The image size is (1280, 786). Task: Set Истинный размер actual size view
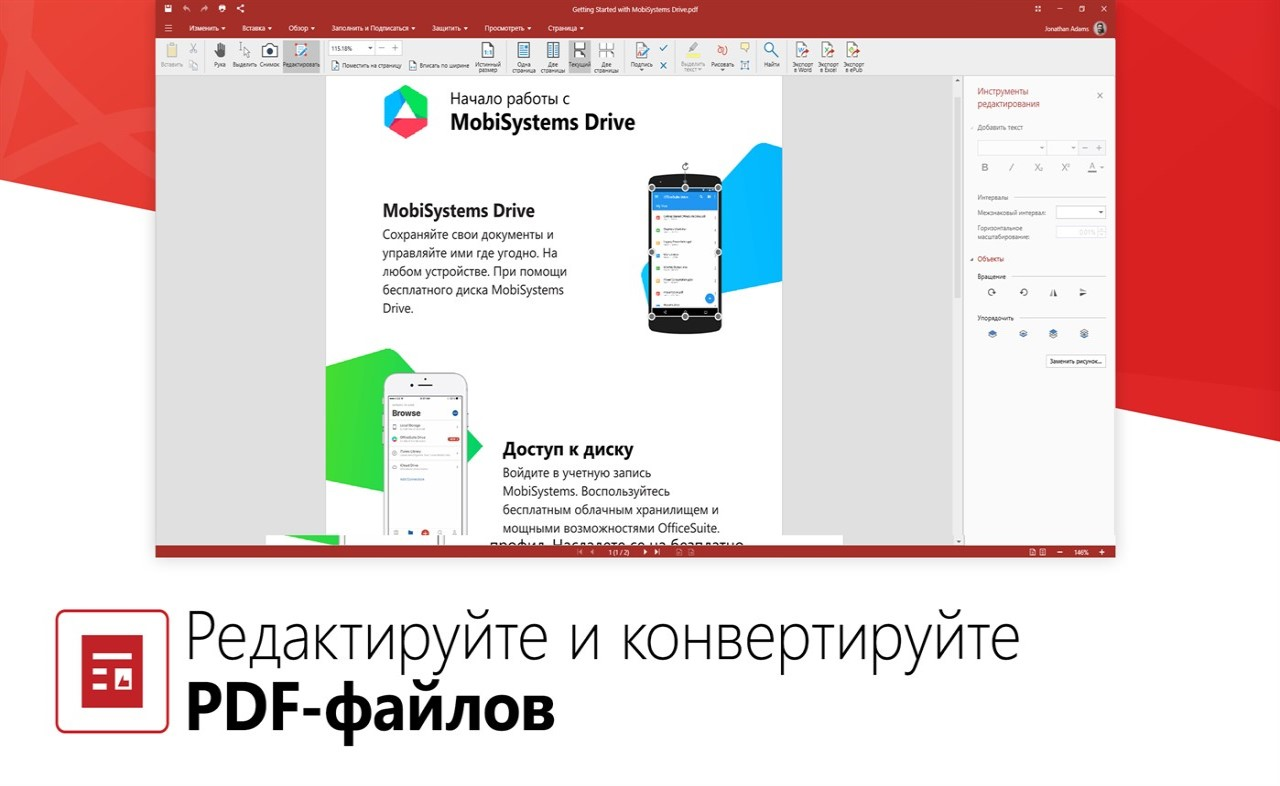[488, 57]
